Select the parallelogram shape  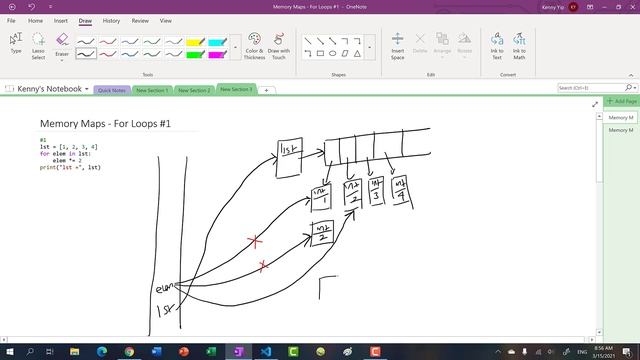pyautogui.click(x=345, y=53)
